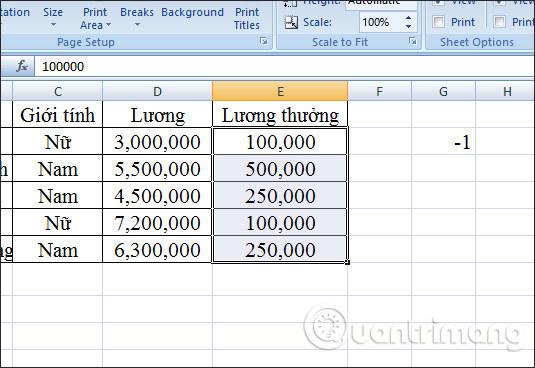Select the cell with 4,500,000
This screenshot has height=368, width=535.
157,195
